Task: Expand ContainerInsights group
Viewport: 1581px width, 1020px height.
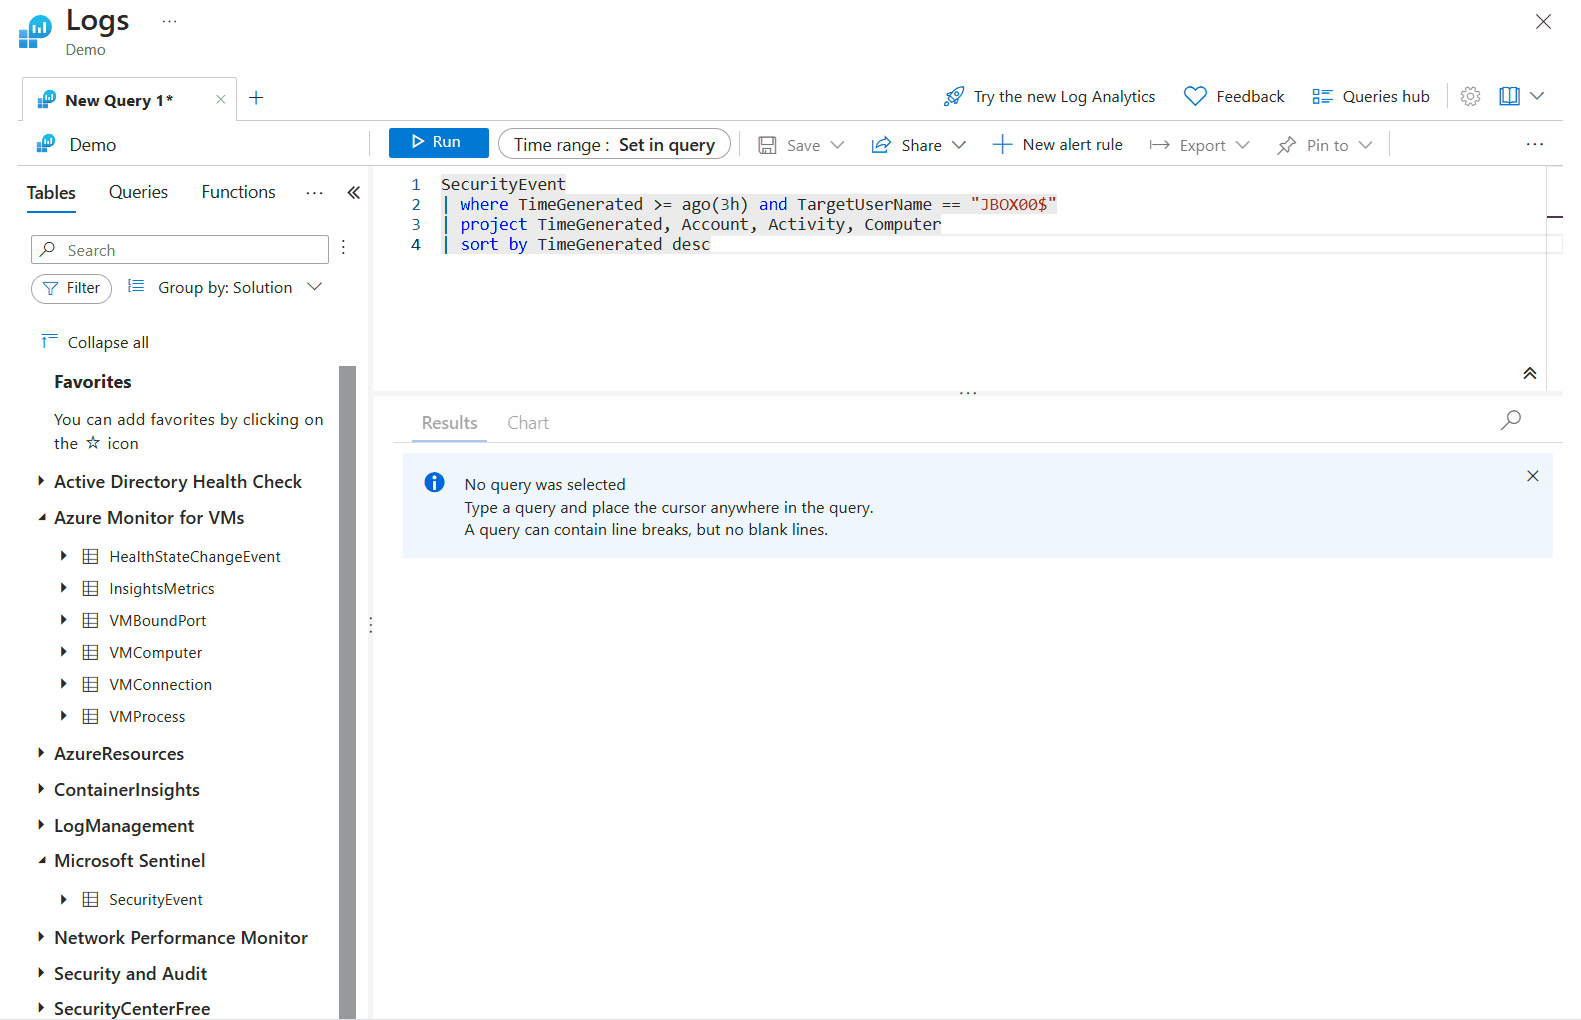Action: tap(42, 789)
